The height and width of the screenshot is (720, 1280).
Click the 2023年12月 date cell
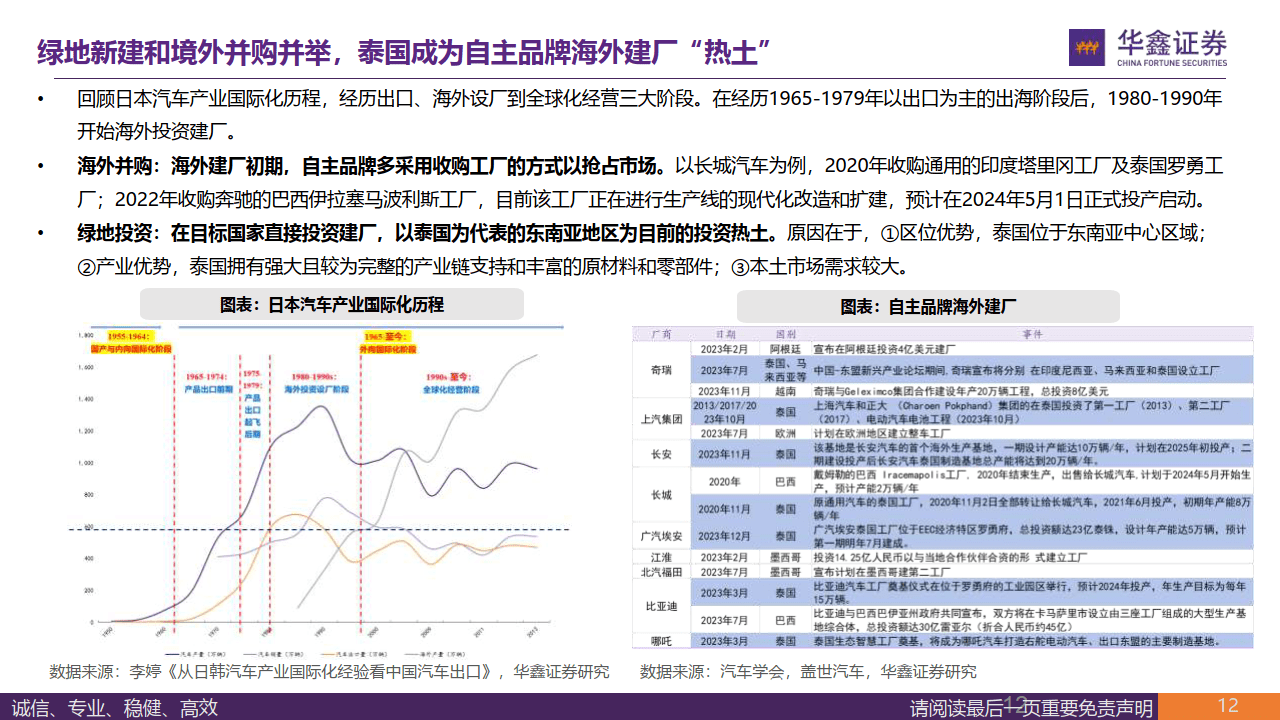(x=726, y=535)
